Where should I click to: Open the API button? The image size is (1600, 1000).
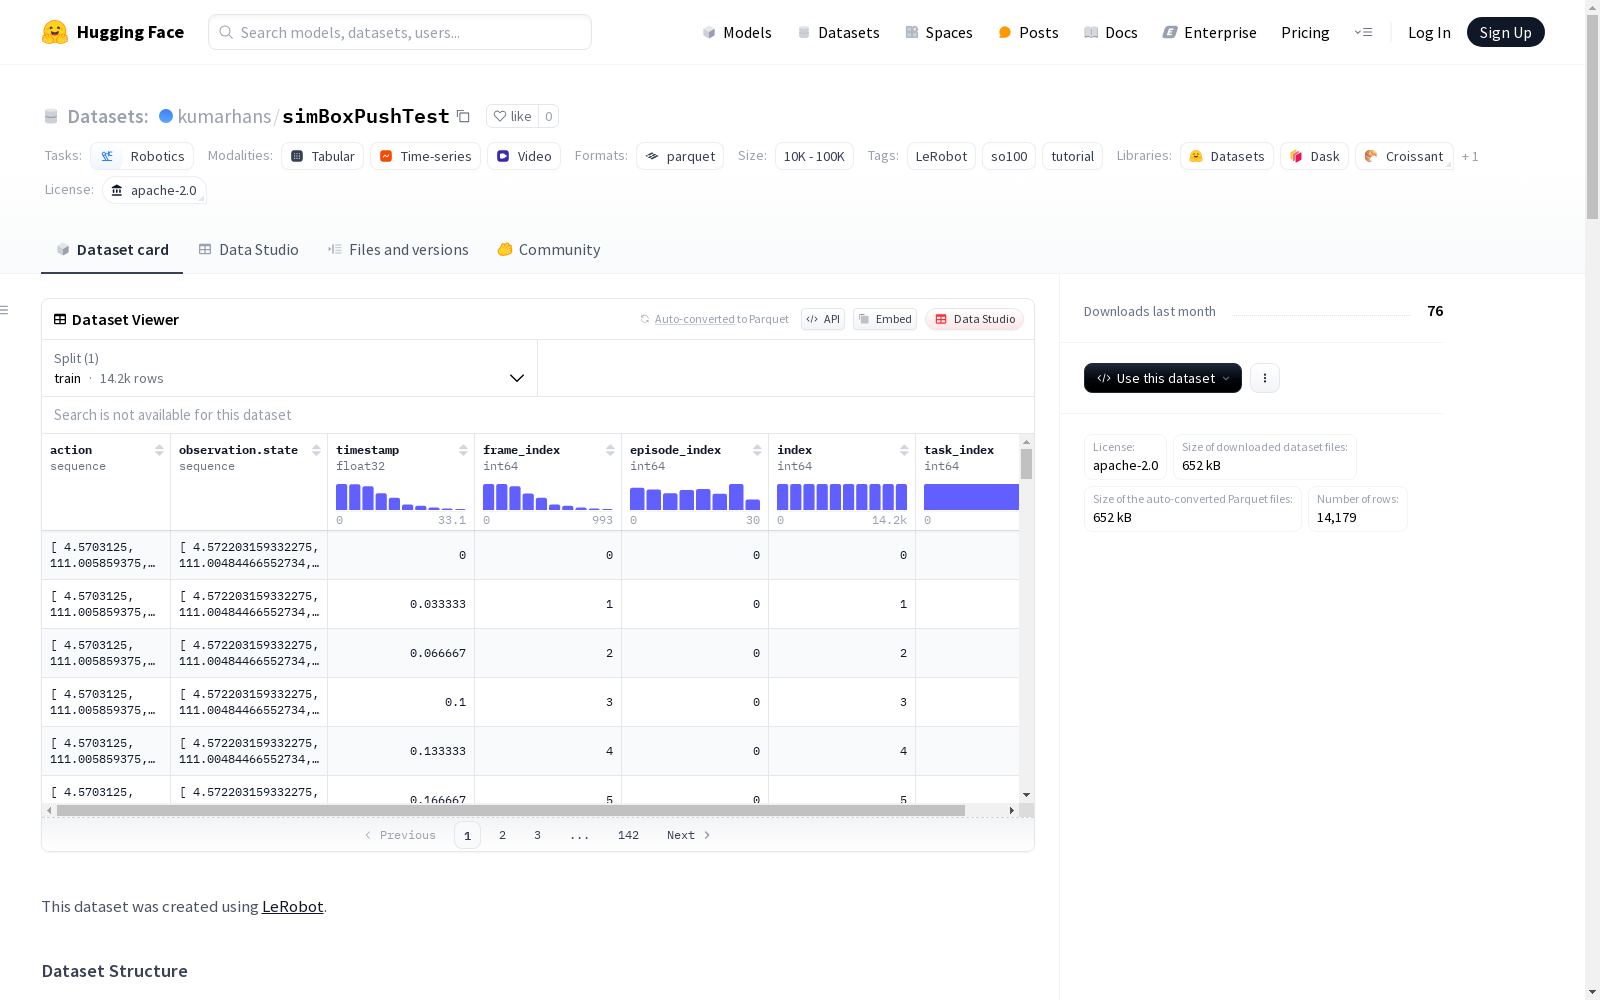(823, 319)
